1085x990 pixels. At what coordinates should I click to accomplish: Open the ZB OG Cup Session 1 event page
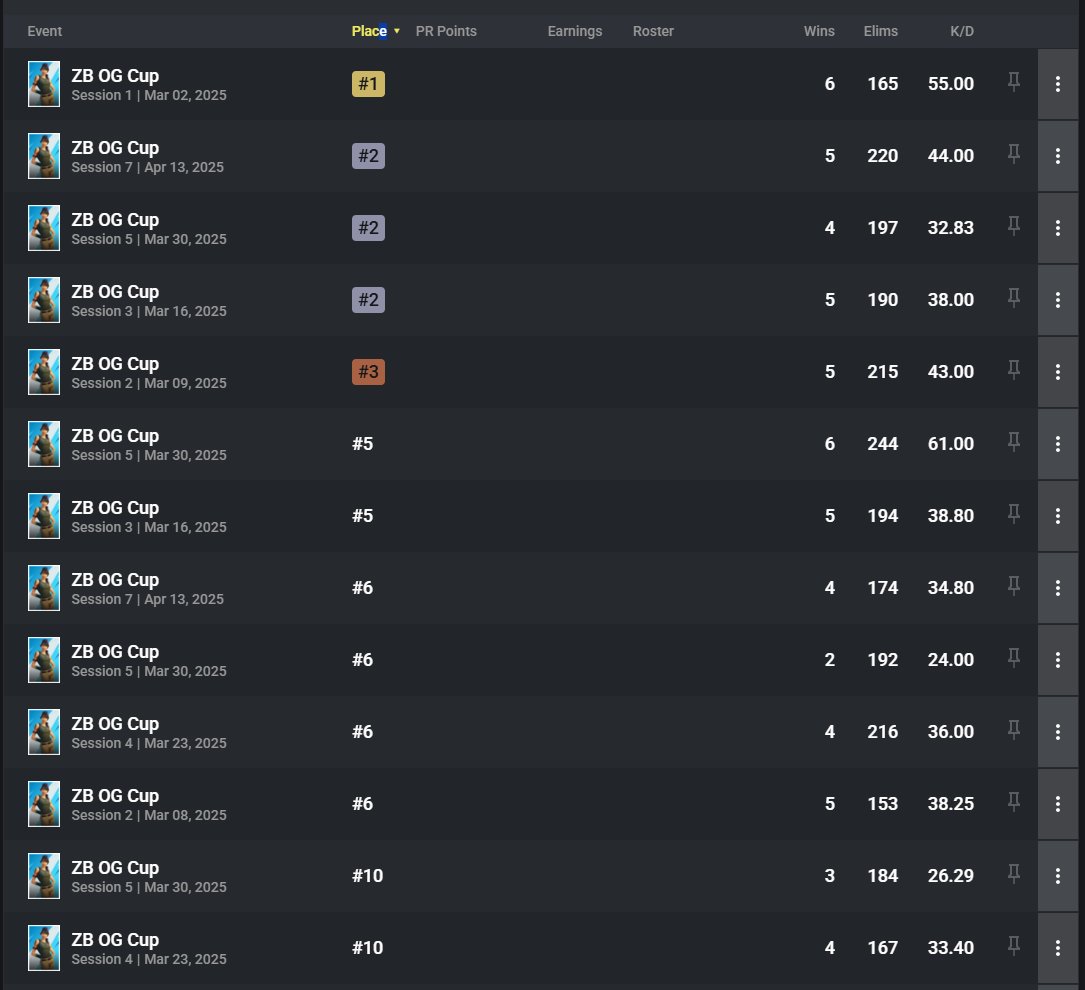(x=116, y=74)
